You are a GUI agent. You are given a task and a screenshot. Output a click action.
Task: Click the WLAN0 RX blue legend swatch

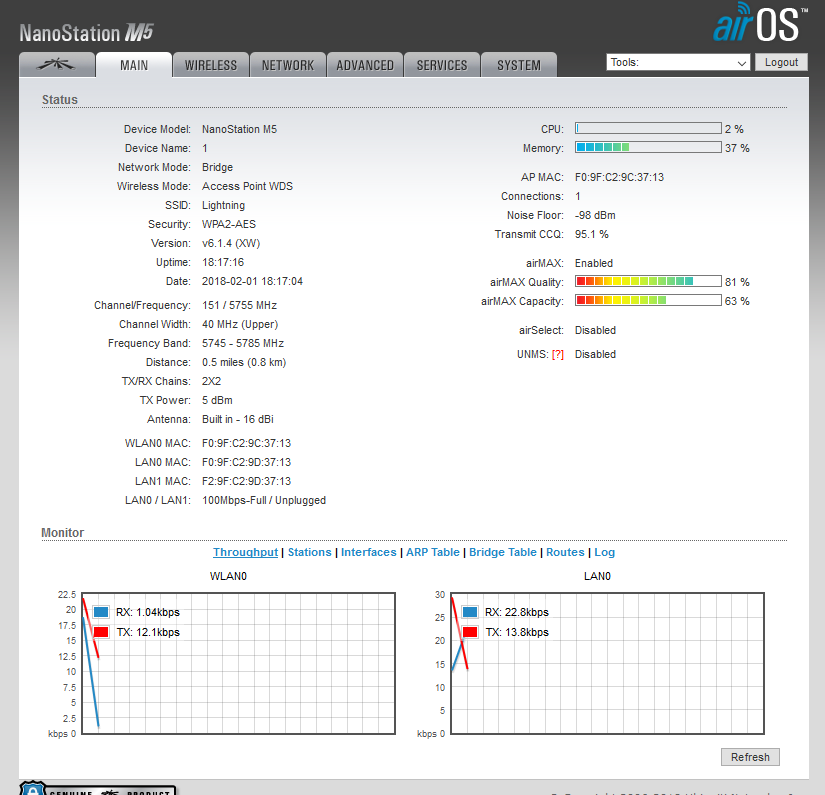[x=101, y=612]
